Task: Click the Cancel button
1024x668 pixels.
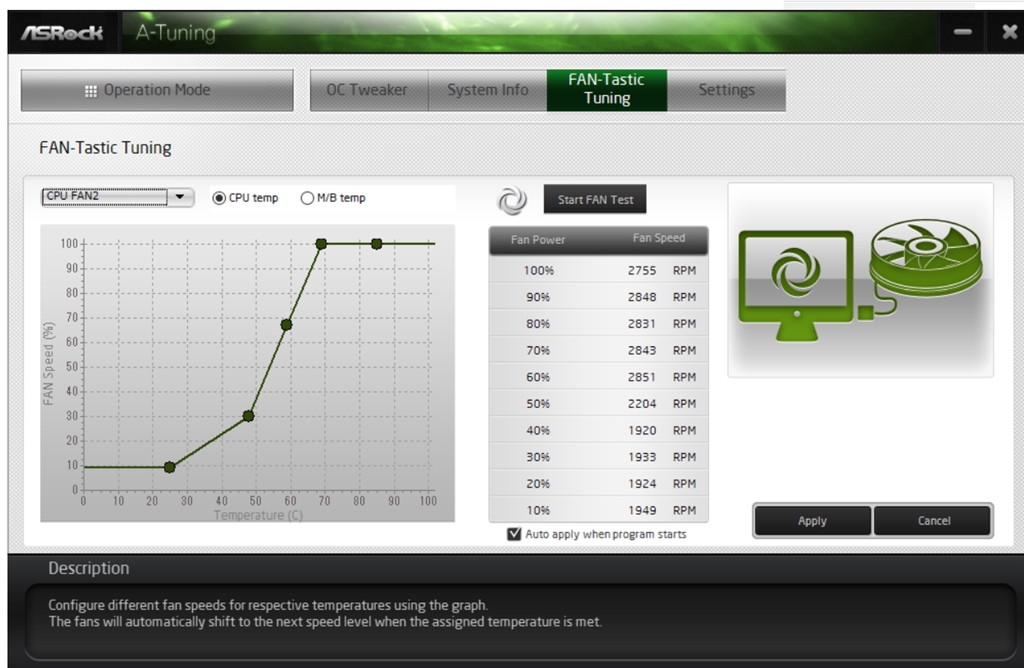Action: click(933, 520)
